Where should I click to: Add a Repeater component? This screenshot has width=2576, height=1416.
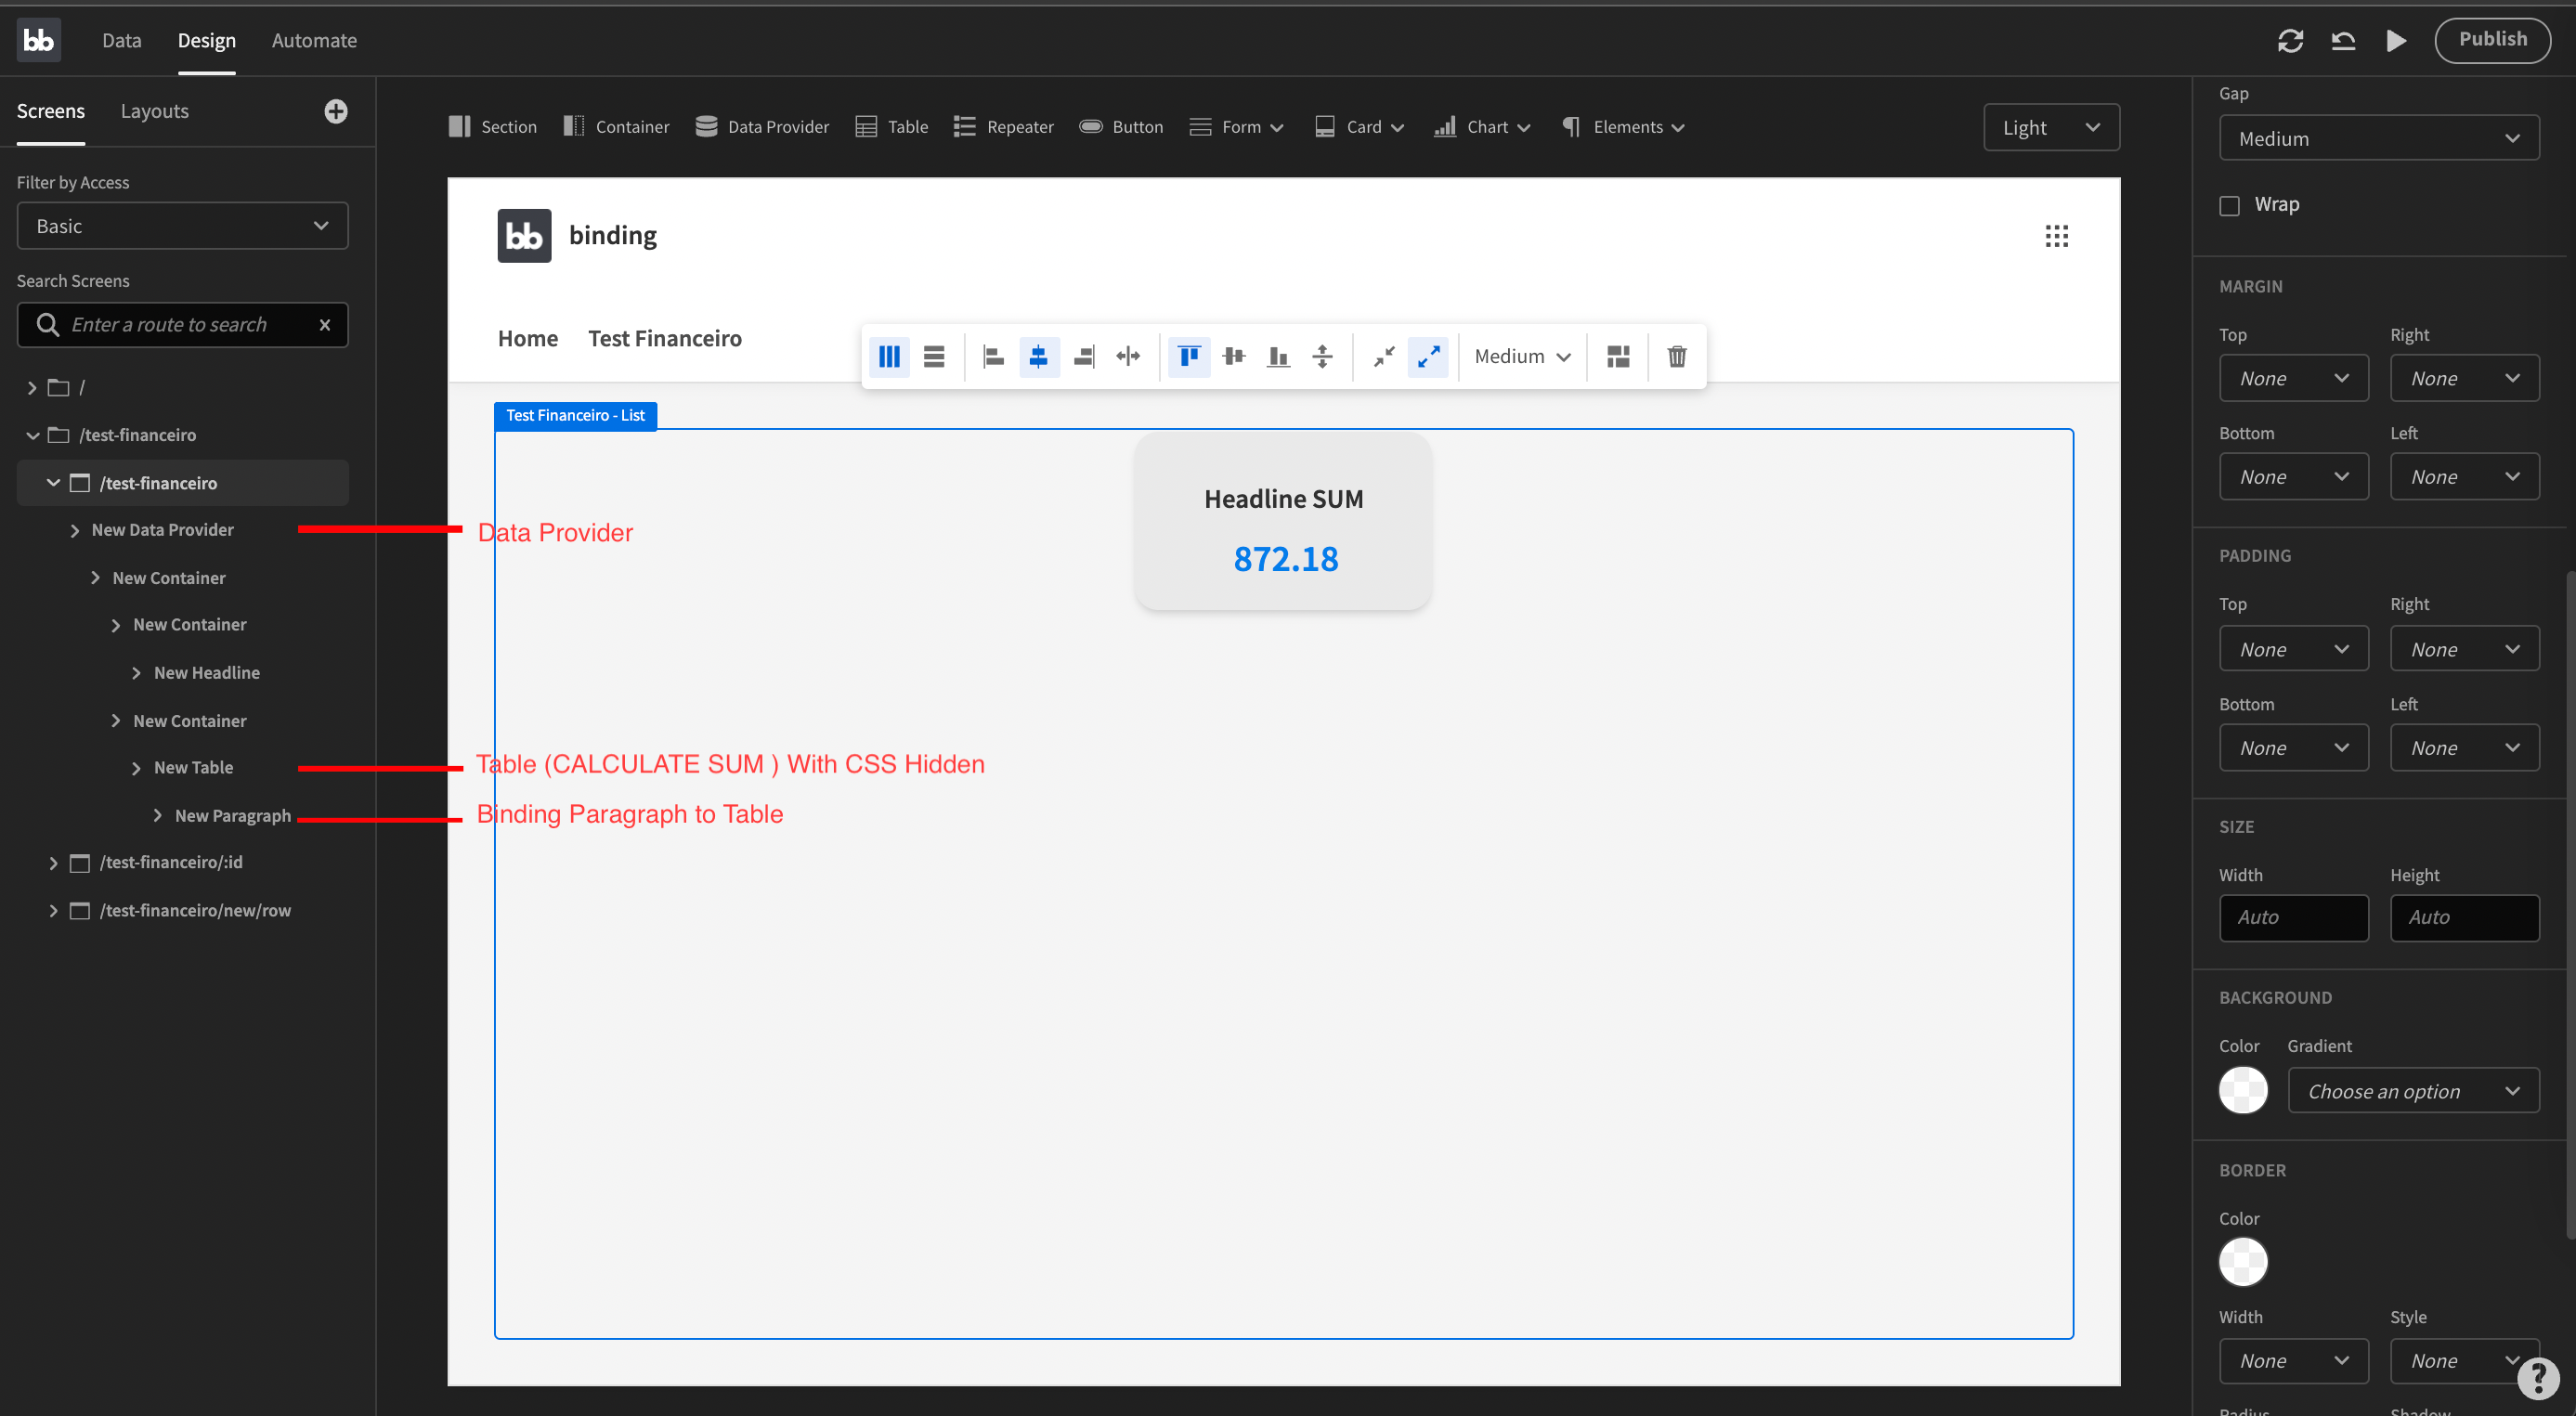[1003, 126]
